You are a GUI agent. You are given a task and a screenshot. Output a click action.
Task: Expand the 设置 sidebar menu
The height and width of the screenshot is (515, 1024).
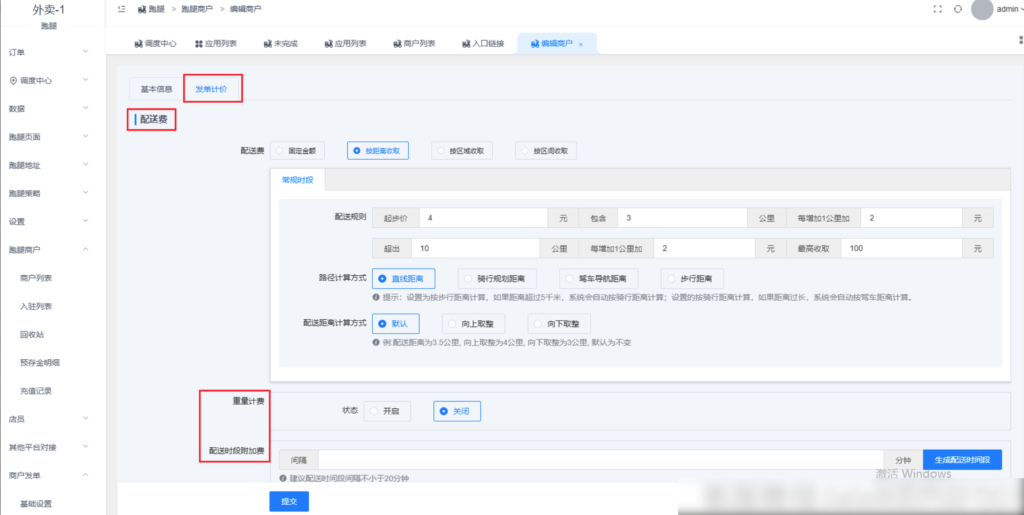point(52,221)
